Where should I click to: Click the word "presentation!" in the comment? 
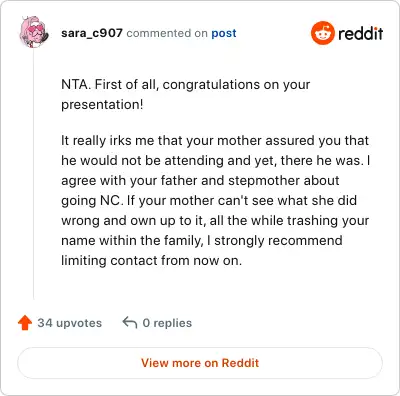click(102, 105)
